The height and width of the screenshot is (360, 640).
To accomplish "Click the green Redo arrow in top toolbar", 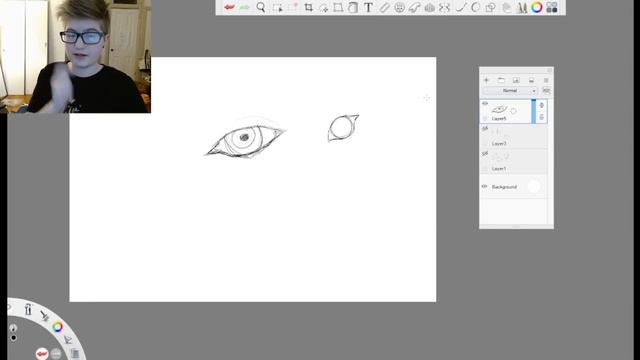I will click(244, 7).
